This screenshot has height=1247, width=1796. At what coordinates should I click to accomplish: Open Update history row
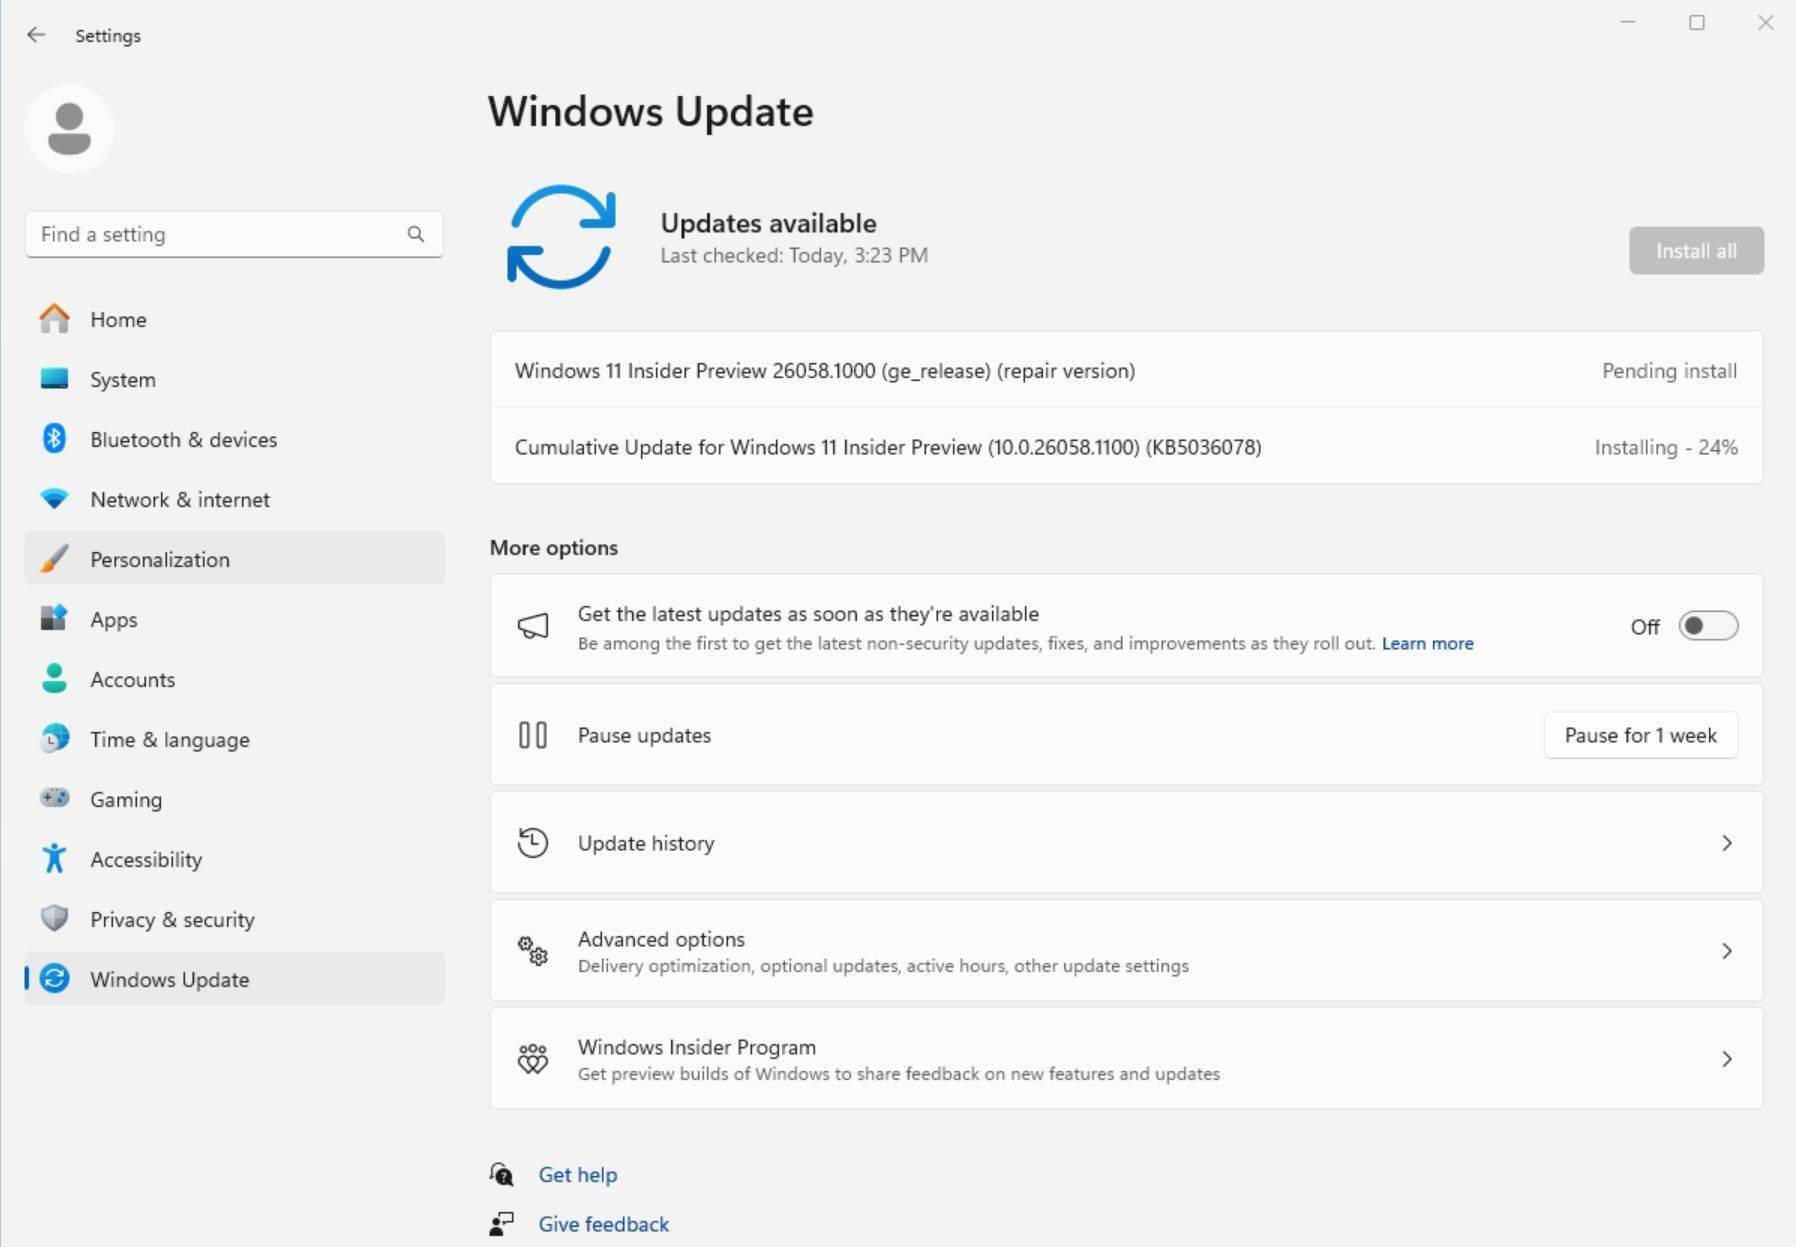pos(1126,843)
